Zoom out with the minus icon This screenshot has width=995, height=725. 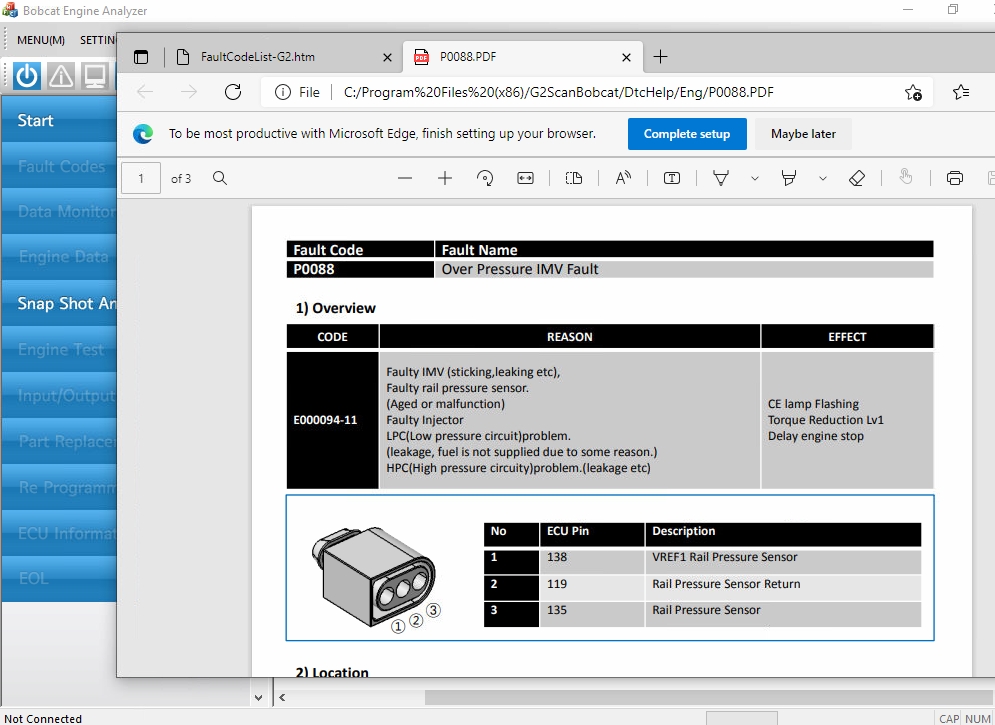click(405, 178)
